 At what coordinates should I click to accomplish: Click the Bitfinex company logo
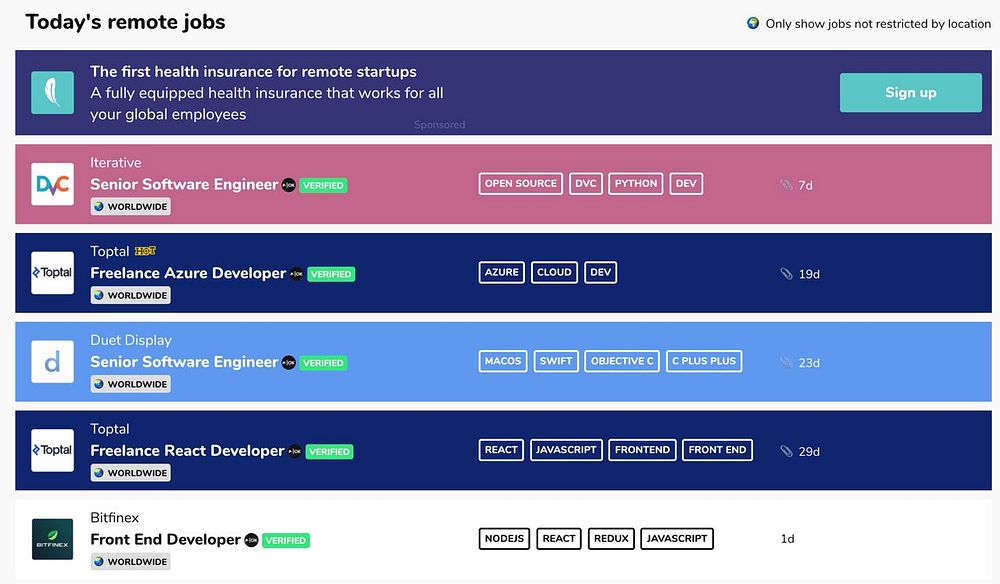pyautogui.click(x=52, y=539)
